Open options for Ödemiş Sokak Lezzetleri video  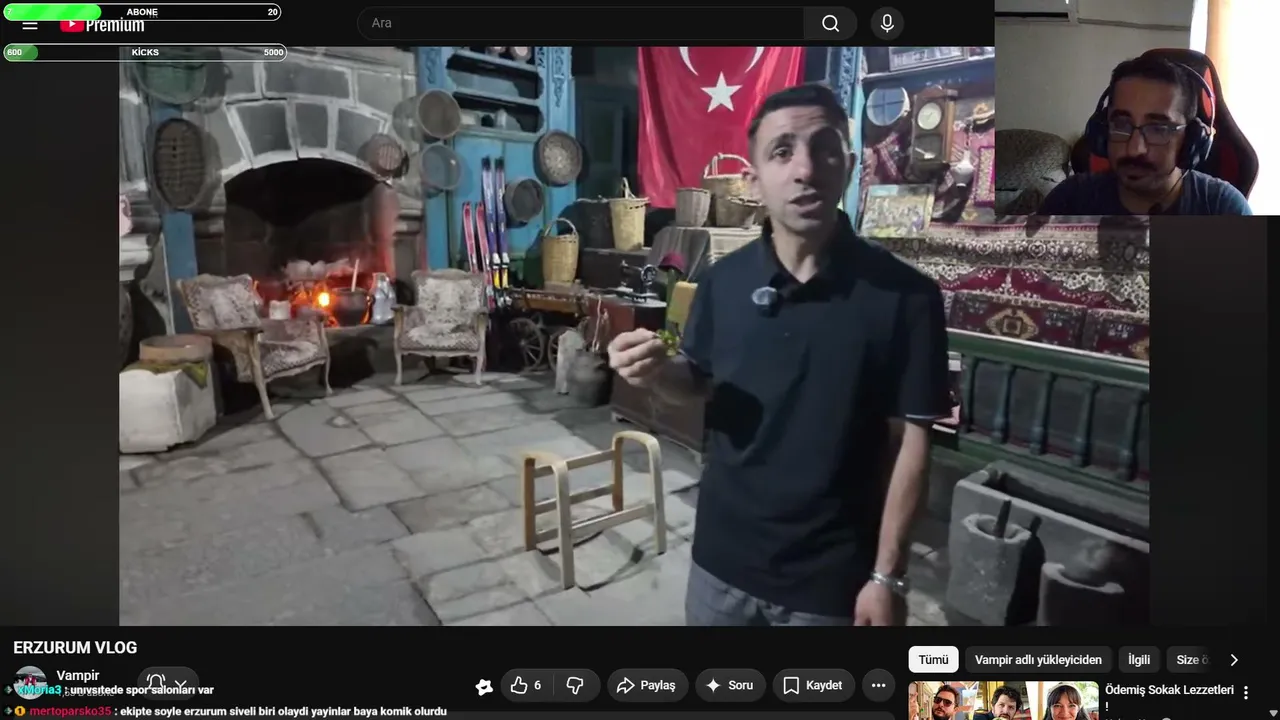(x=1246, y=693)
